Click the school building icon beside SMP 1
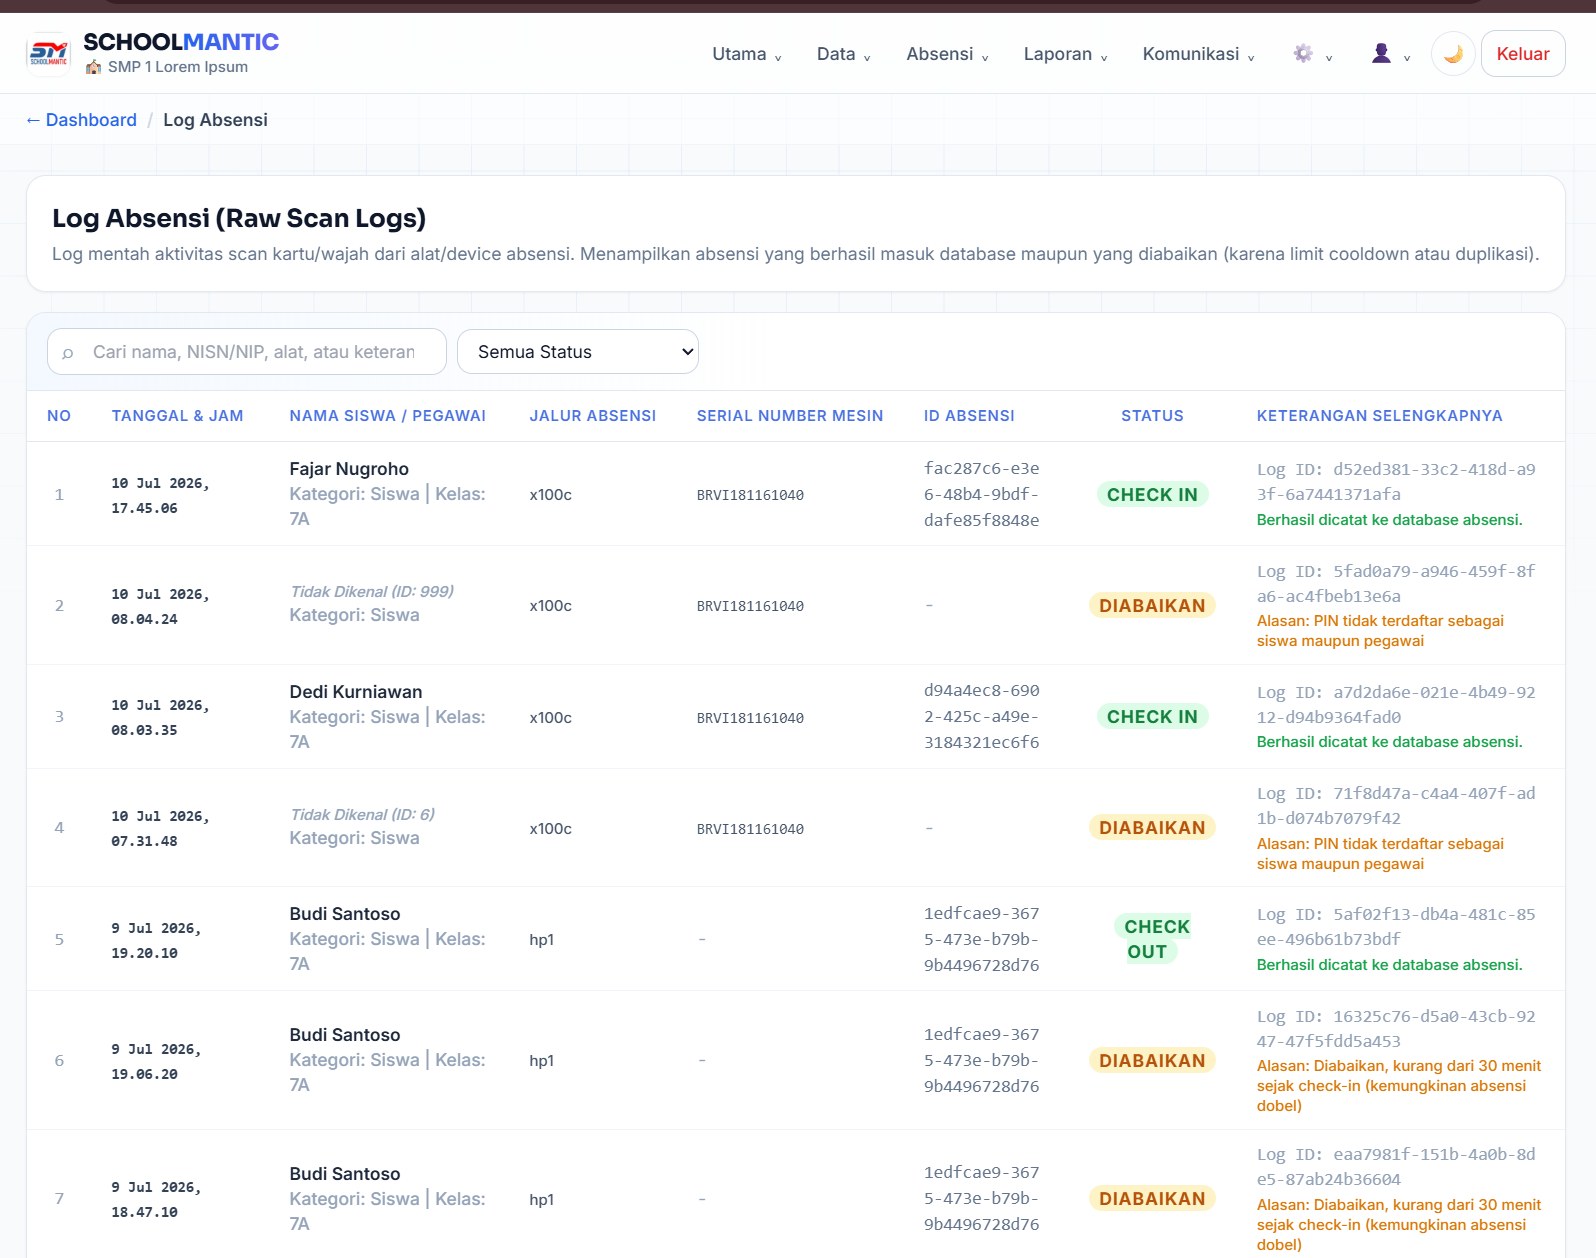This screenshot has height=1258, width=1596. [93, 67]
